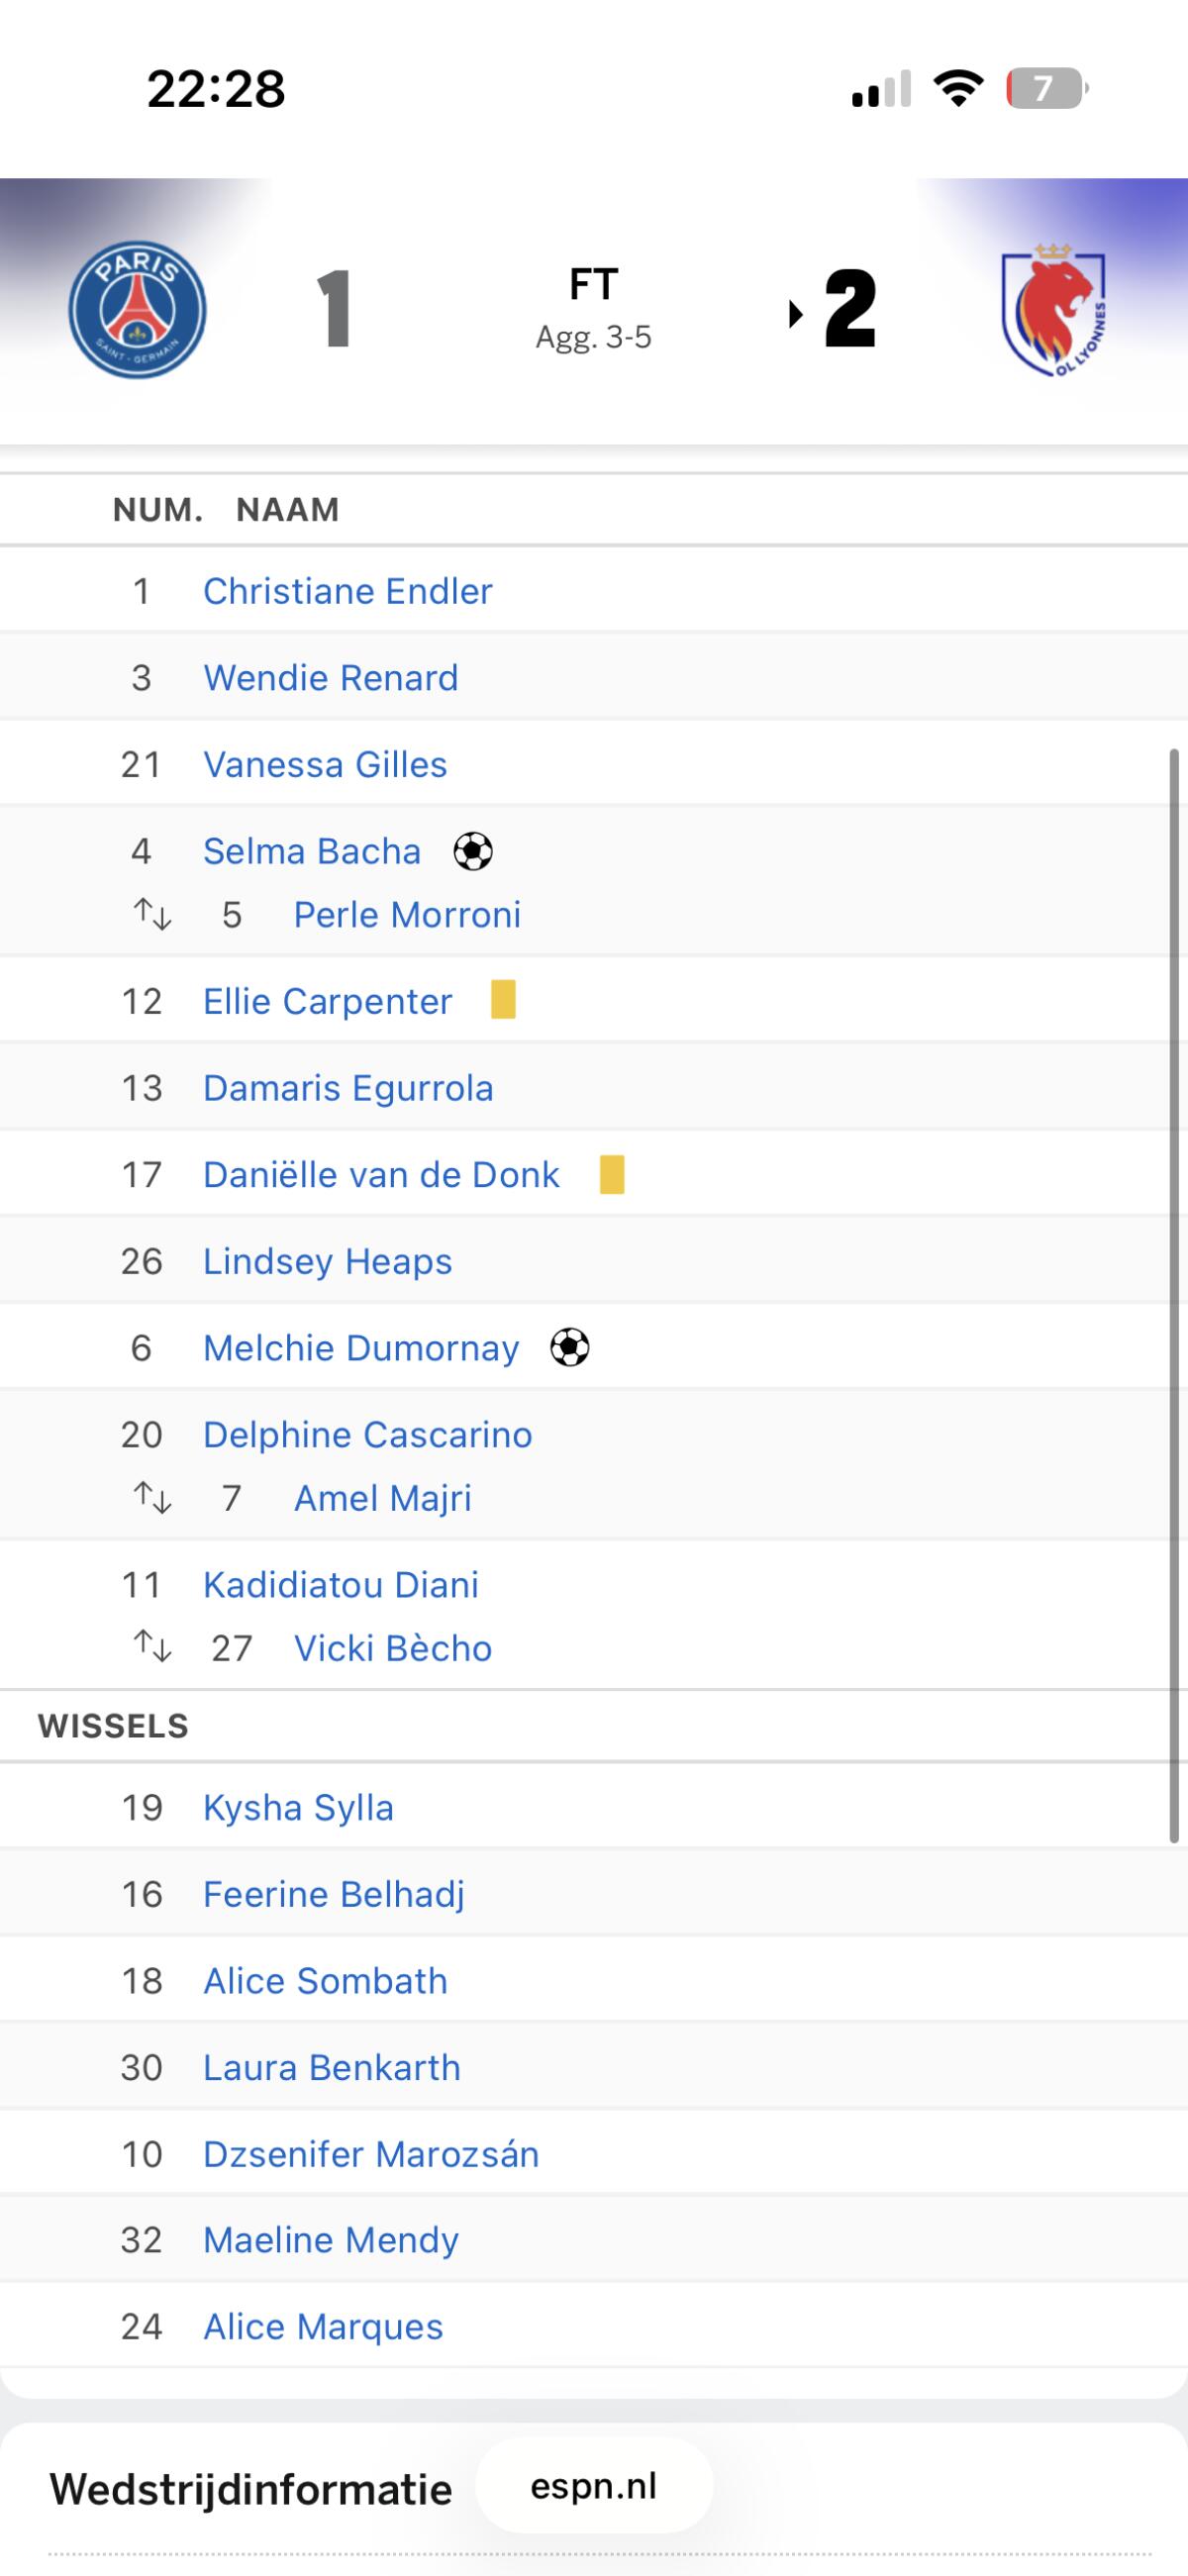1188x2576 pixels.
Task: Select substitute Dzsenifer Marozsán
Action: [x=370, y=2154]
